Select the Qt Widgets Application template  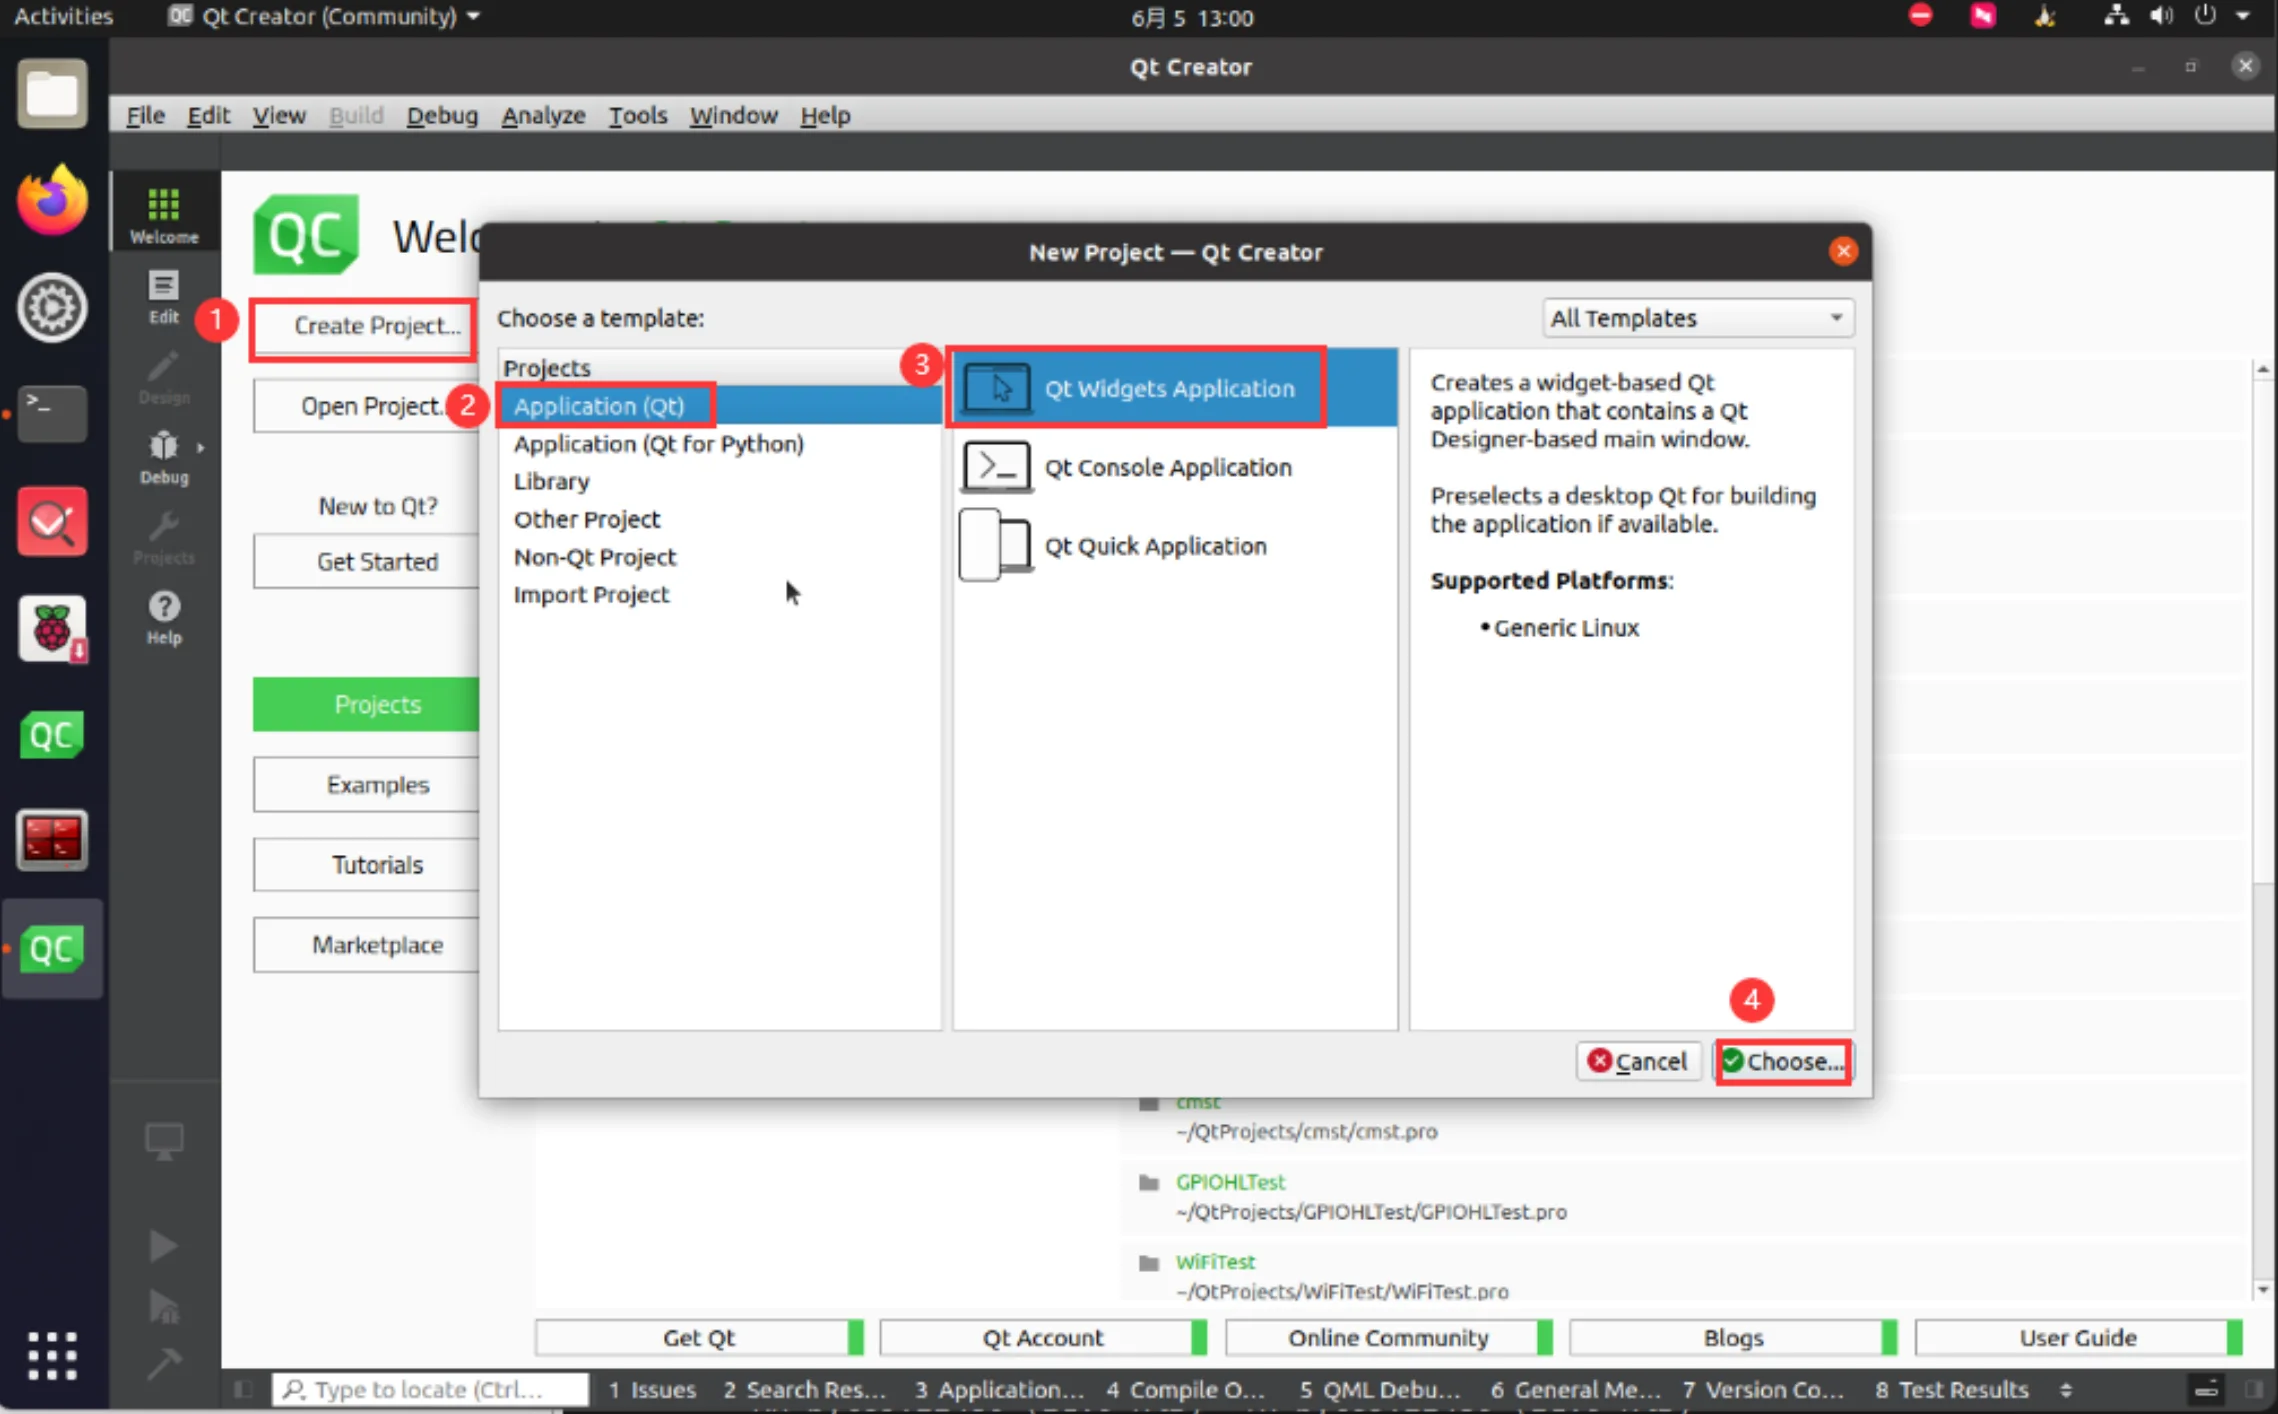[1174, 388]
